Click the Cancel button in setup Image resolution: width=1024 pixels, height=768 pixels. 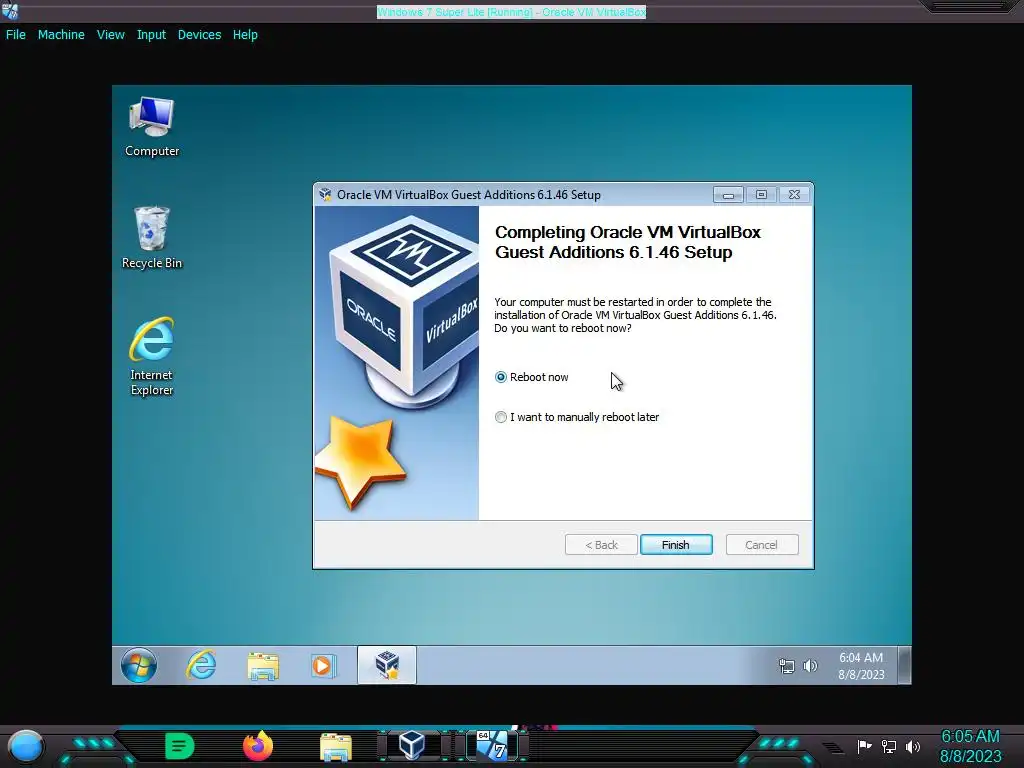[x=761, y=545]
